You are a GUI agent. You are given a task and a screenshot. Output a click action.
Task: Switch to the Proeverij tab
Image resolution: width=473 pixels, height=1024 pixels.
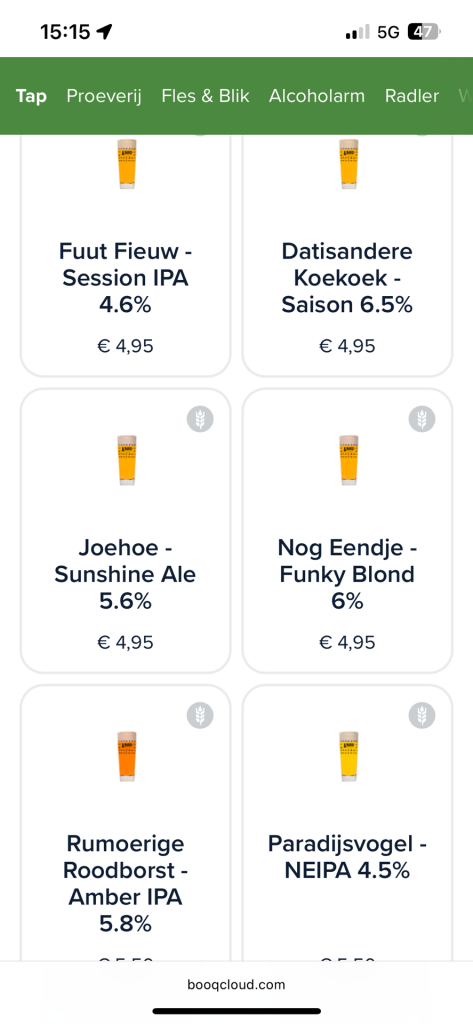(x=104, y=96)
